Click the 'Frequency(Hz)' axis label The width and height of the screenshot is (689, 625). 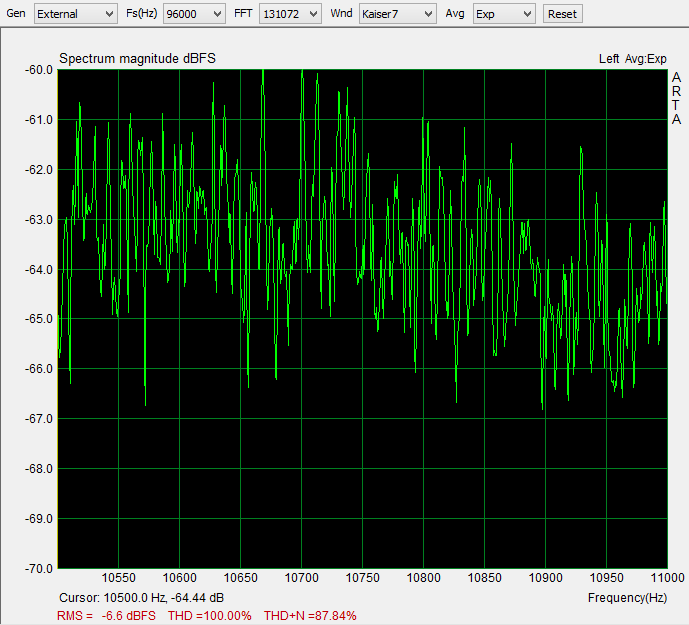627,598
